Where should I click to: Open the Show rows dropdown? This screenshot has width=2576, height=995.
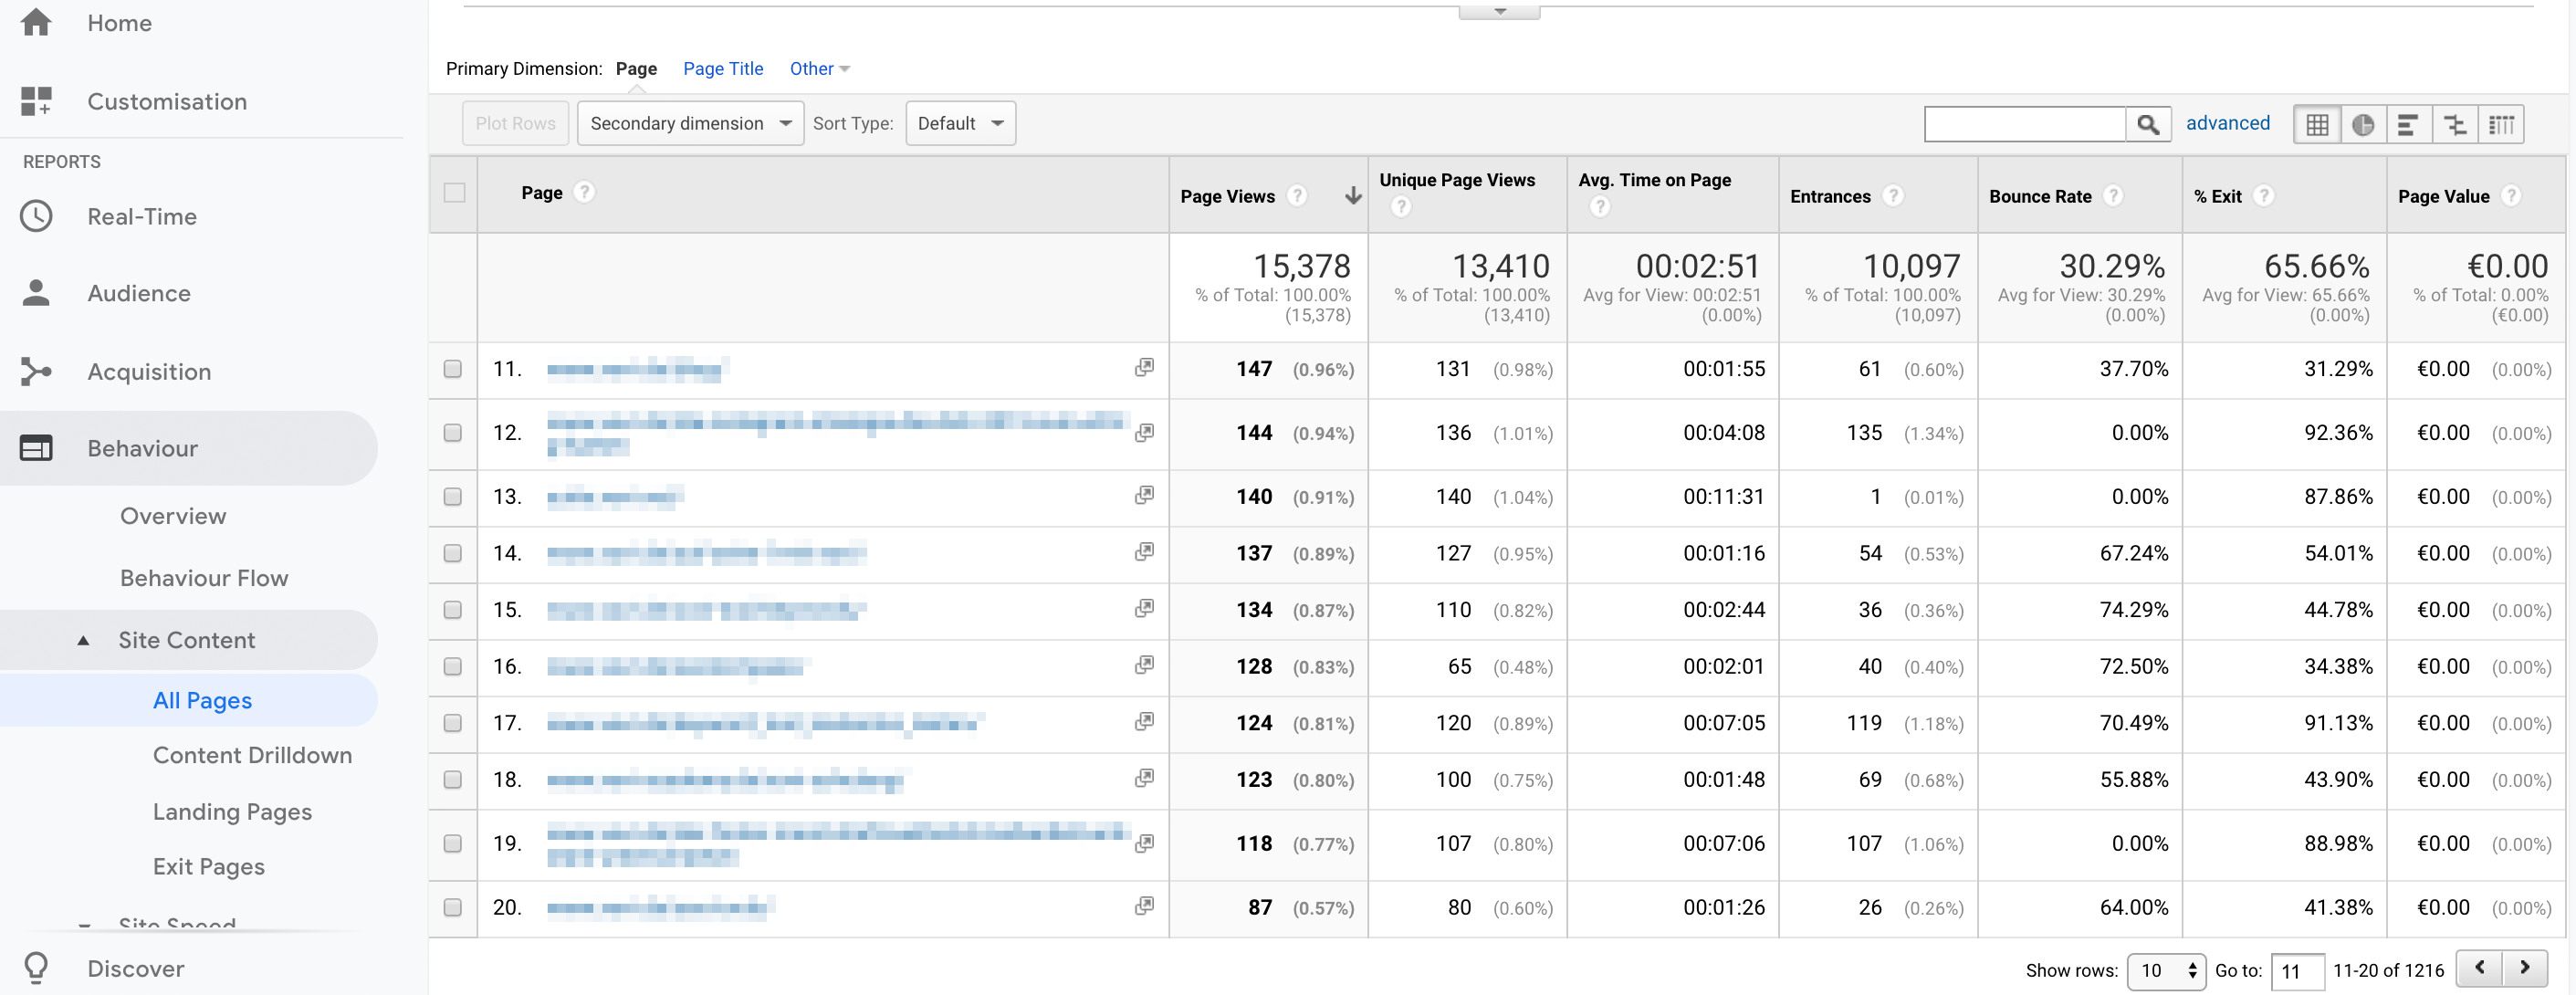point(2166,970)
